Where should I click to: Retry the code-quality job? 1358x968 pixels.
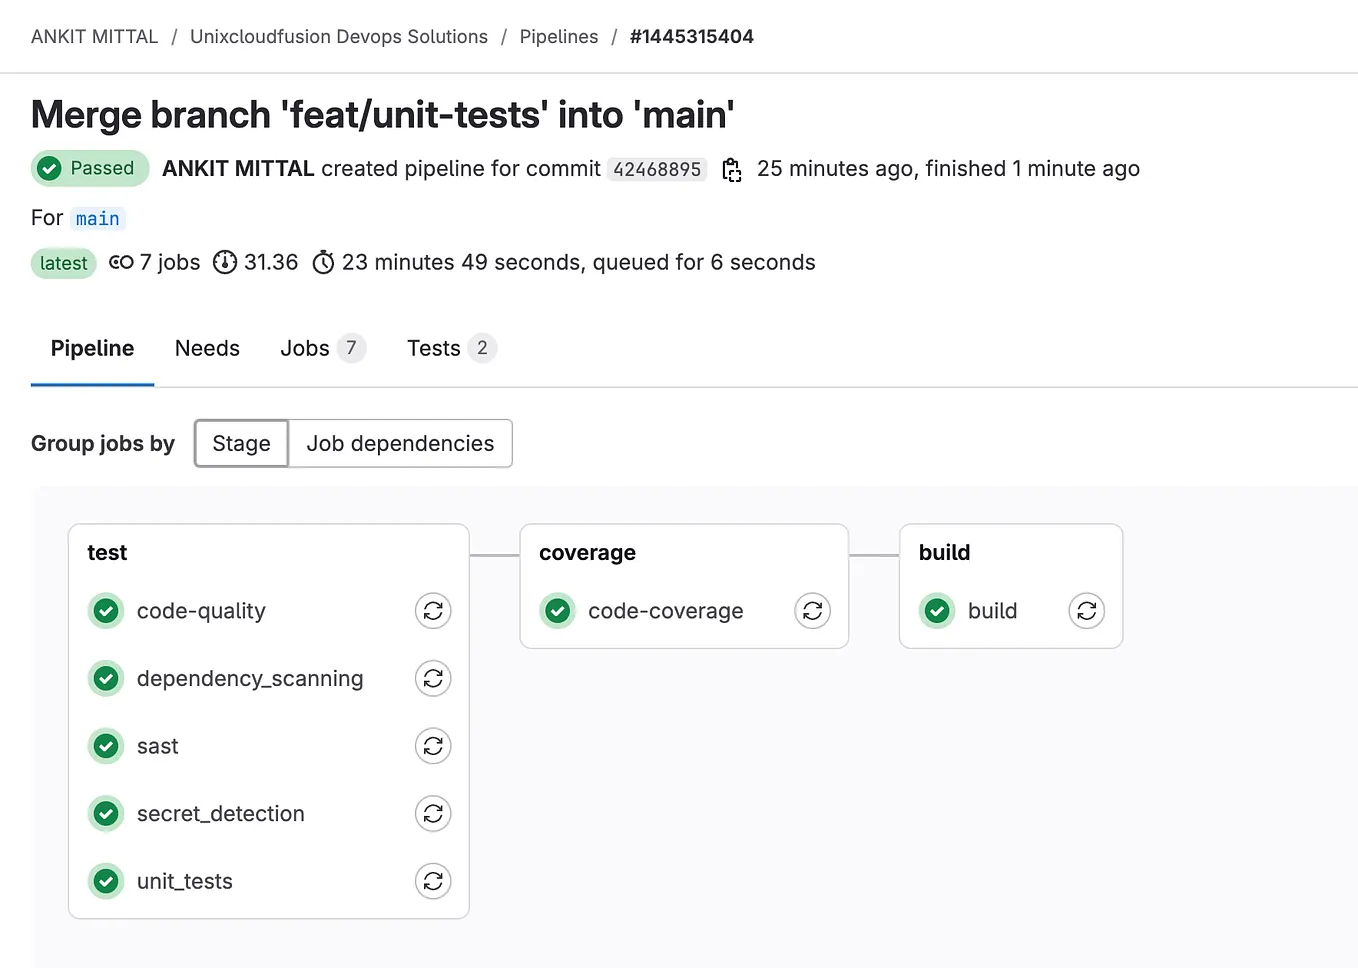coord(433,610)
